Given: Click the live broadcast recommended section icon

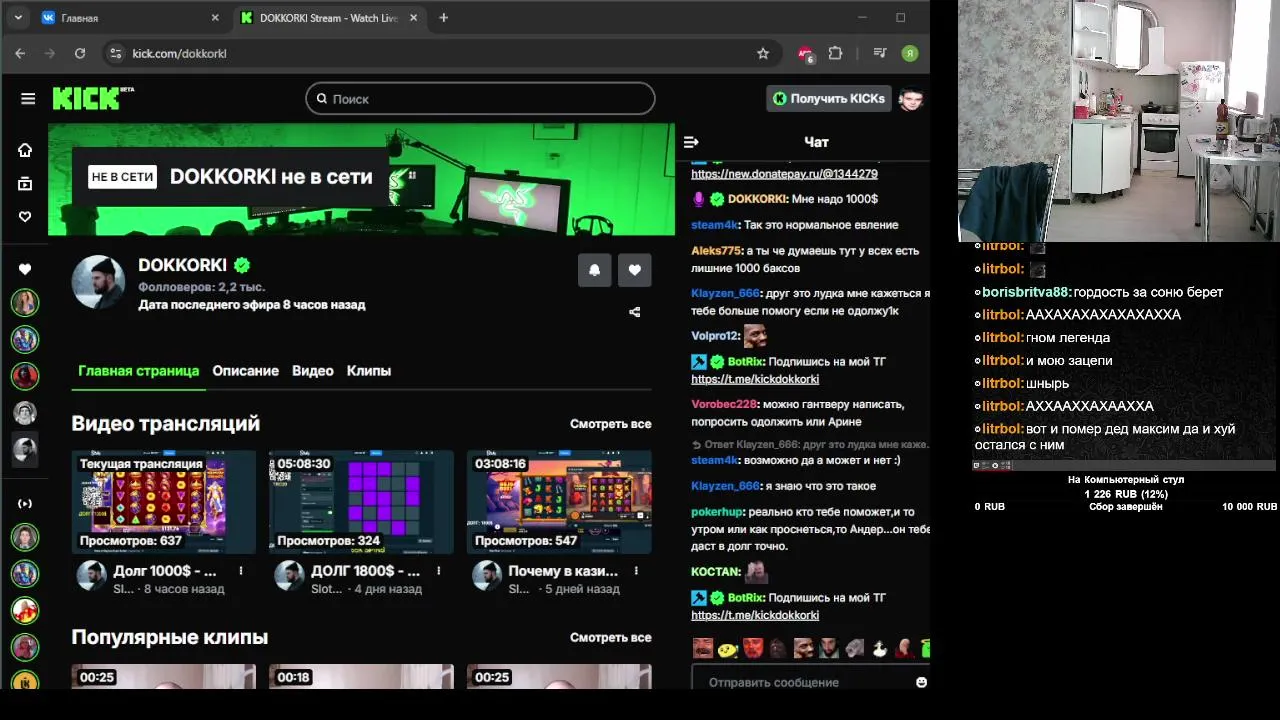Looking at the screenshot, I should click(25, 503).
